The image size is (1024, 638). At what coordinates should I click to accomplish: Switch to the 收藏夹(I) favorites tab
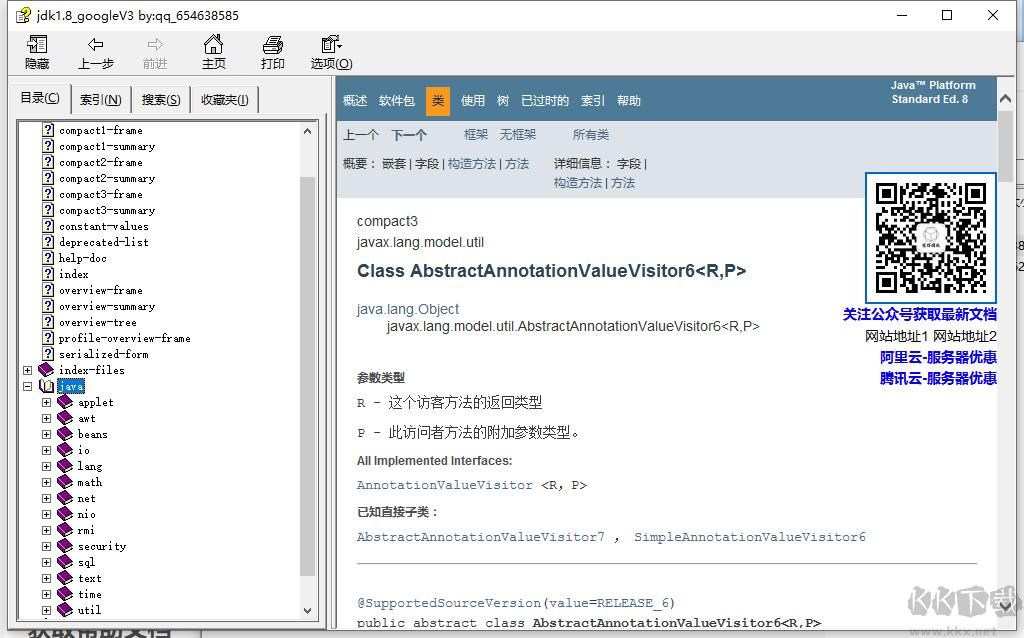pyautogui.click(x=225, y=100)
